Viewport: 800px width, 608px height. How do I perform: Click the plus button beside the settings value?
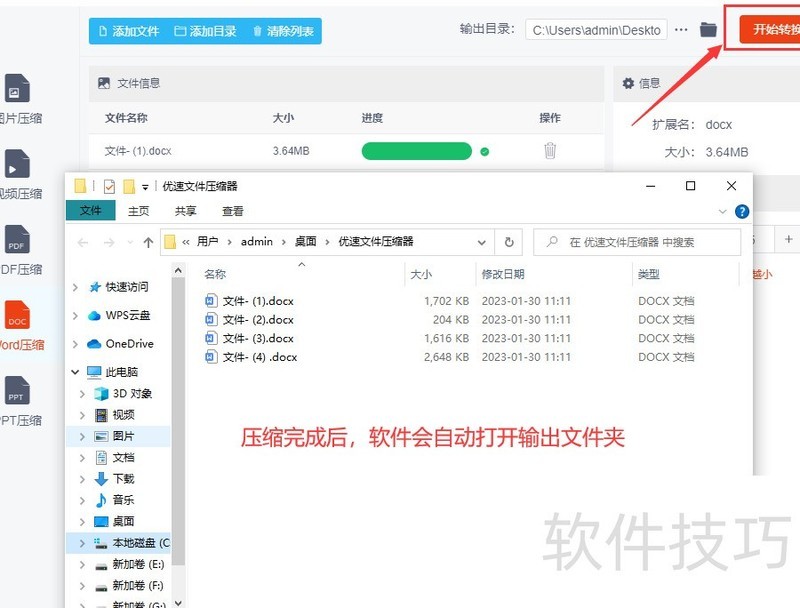pos(788,239)
